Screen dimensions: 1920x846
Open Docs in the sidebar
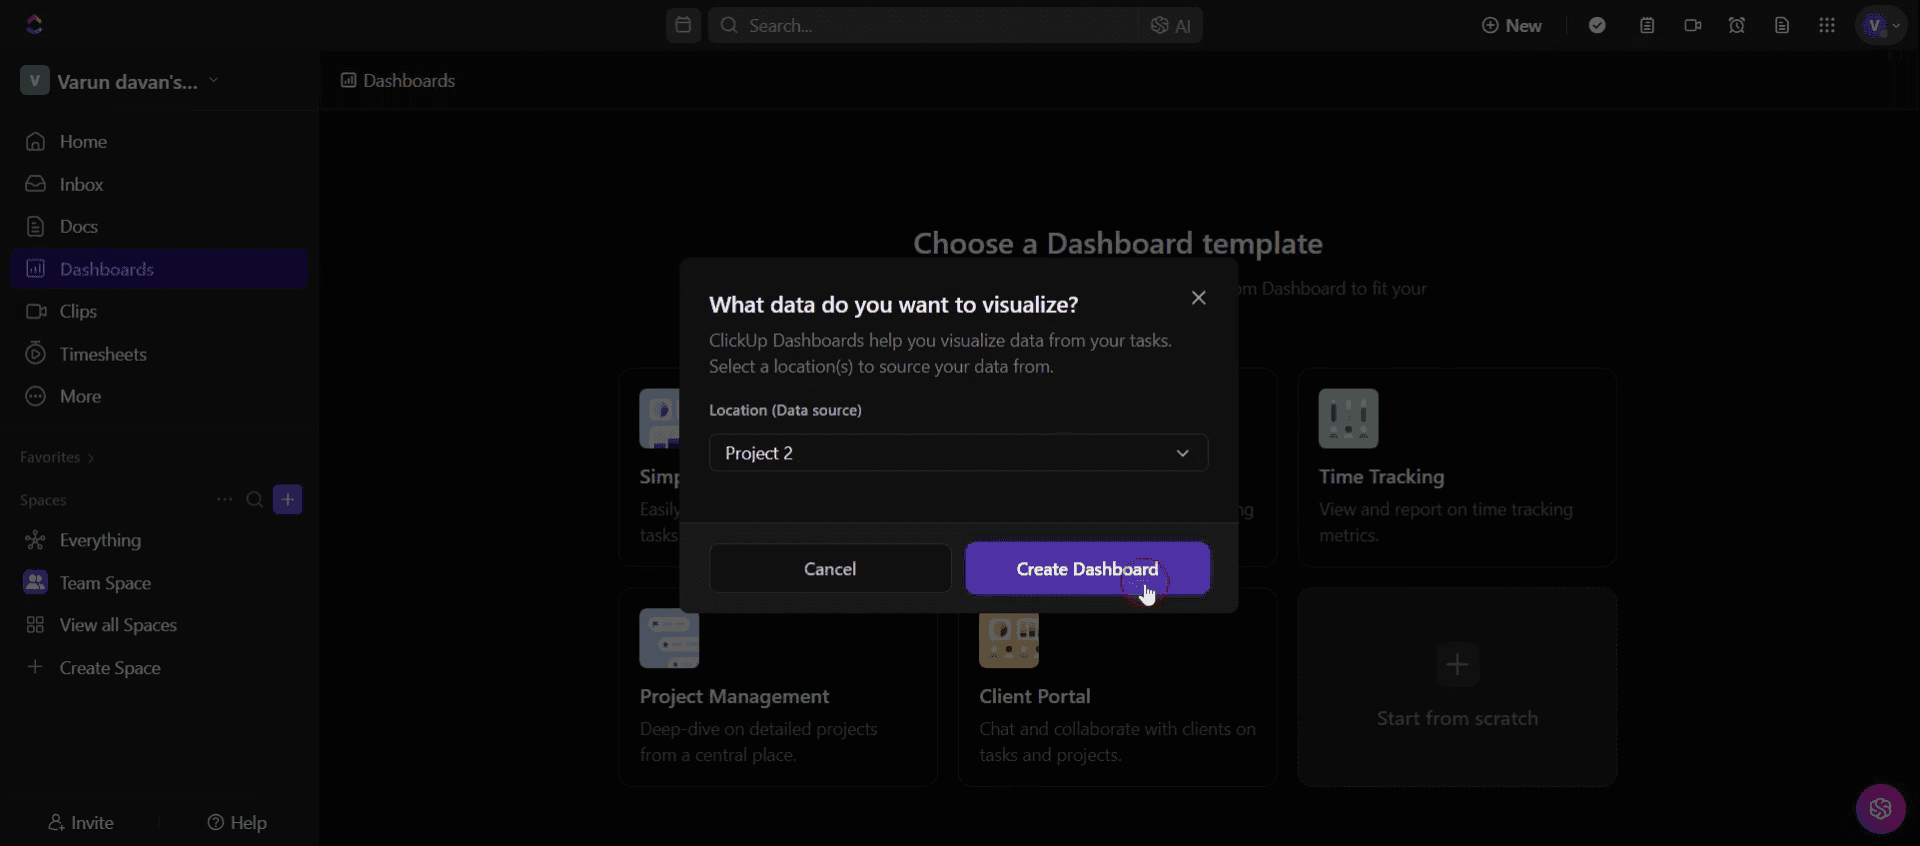(x=159, y=227)
